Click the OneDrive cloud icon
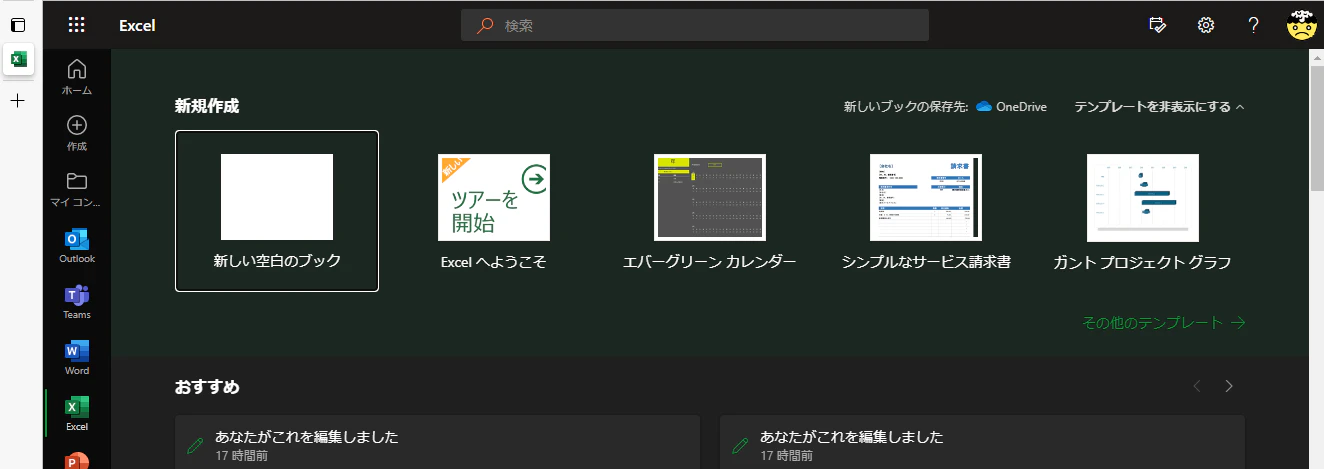1324x469 pixels. pyautogui.click(x=984, y=106)
